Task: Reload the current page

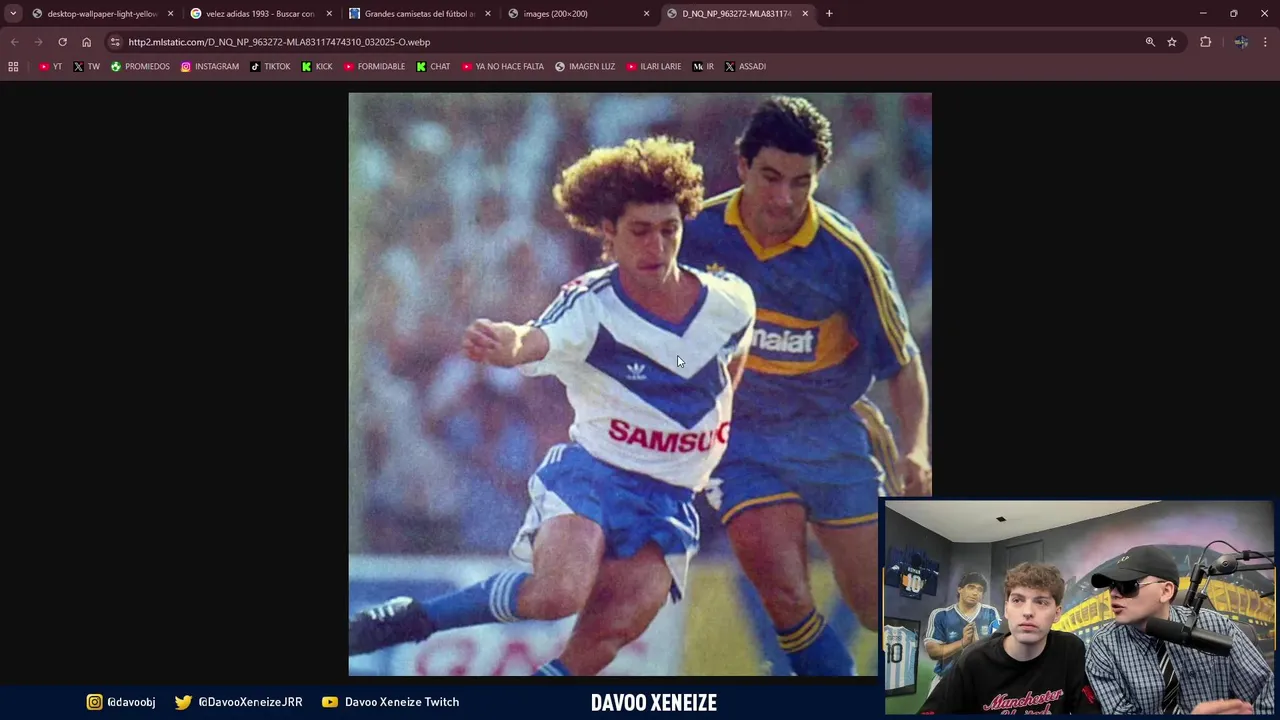Action: (x=62, y=42)
